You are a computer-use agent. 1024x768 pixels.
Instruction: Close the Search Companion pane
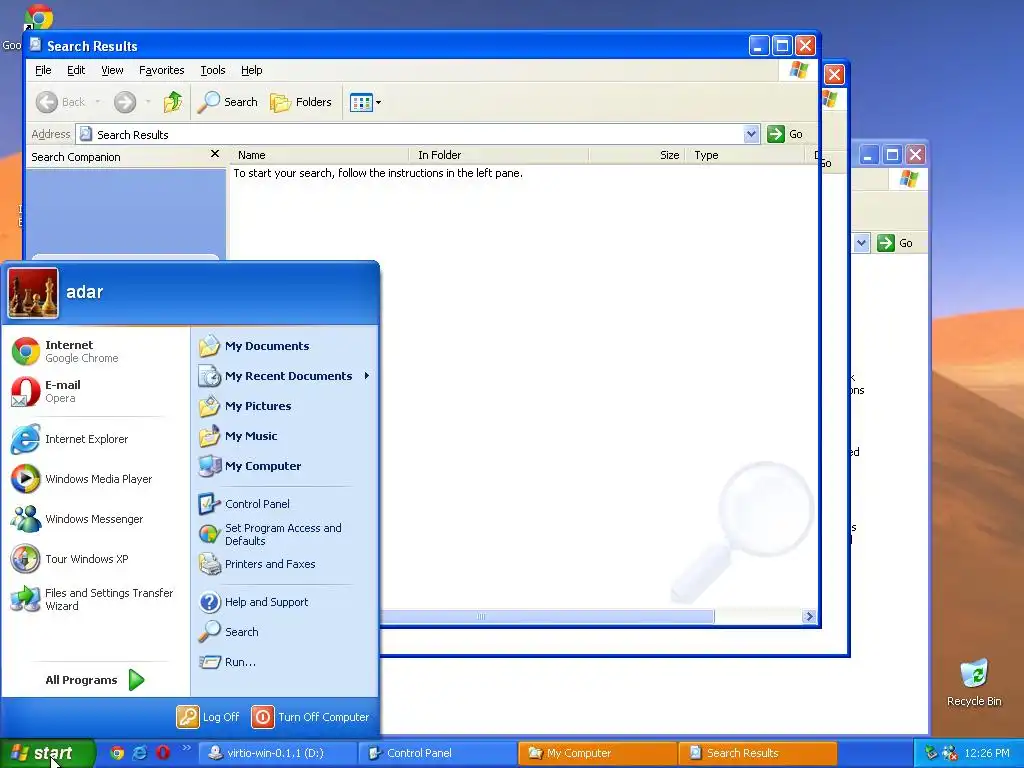click(x=215, y=154)
